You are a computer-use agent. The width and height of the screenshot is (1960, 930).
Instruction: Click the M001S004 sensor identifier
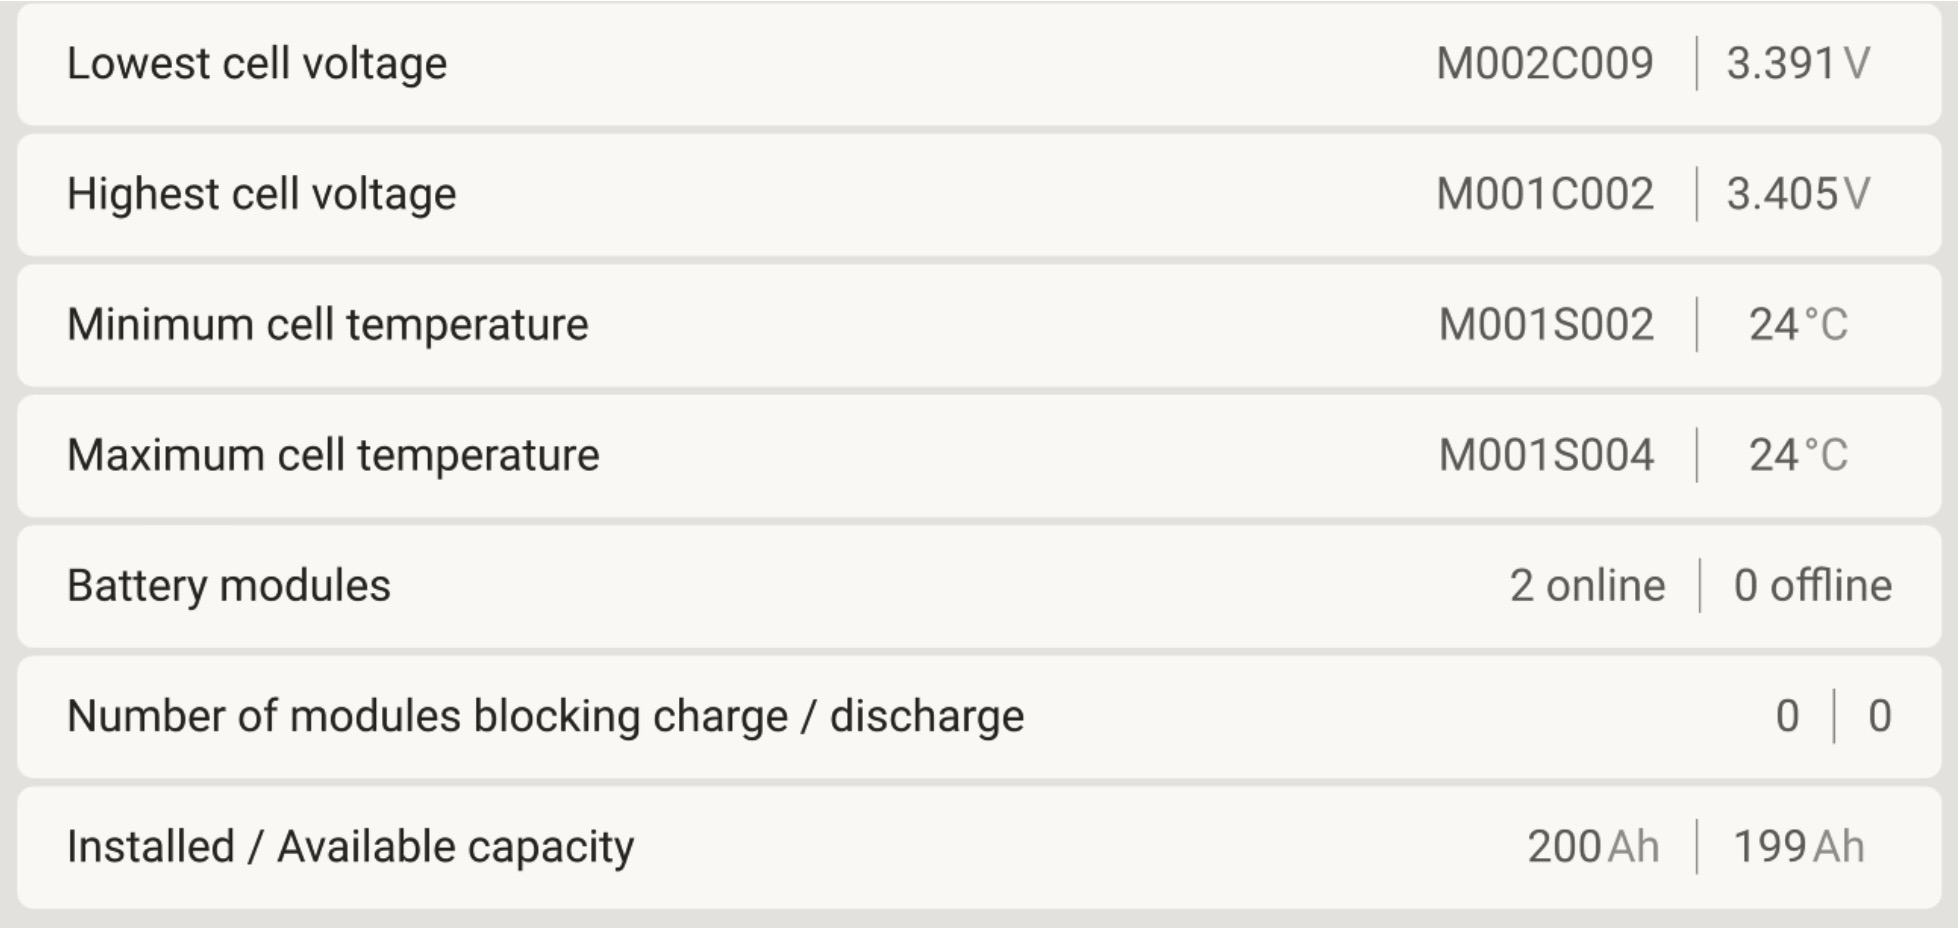(1546, 456)
